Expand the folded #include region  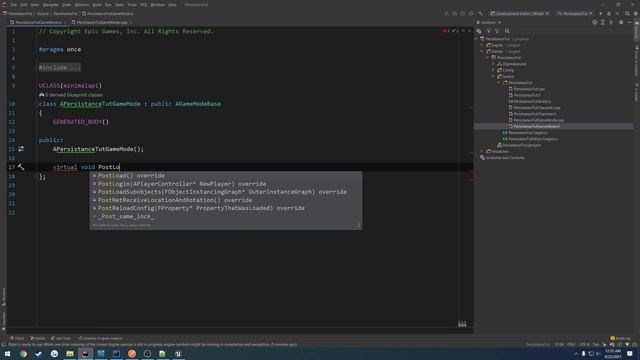(x=60, y=67)
